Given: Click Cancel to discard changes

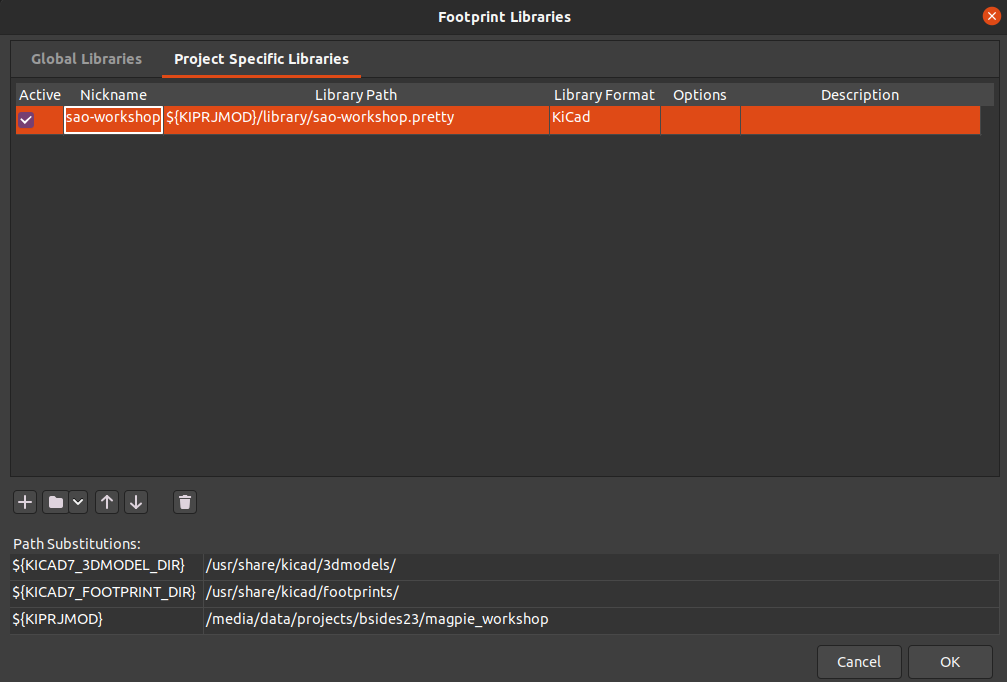Looking at the screenshot, I should (858, 661).
